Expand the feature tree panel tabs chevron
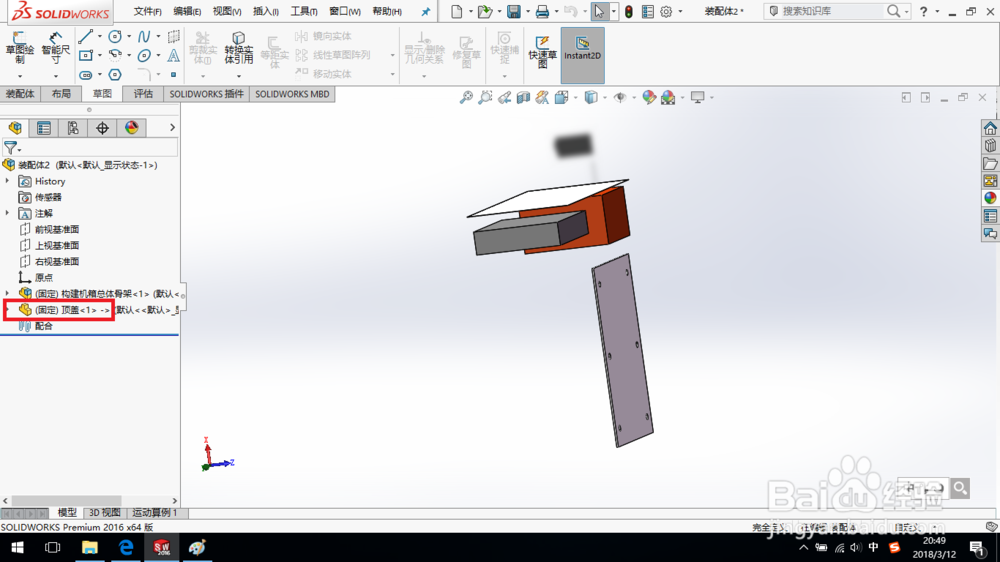Image resolution: width=1000 pixels, height=562 pixels. coord(172,128)
